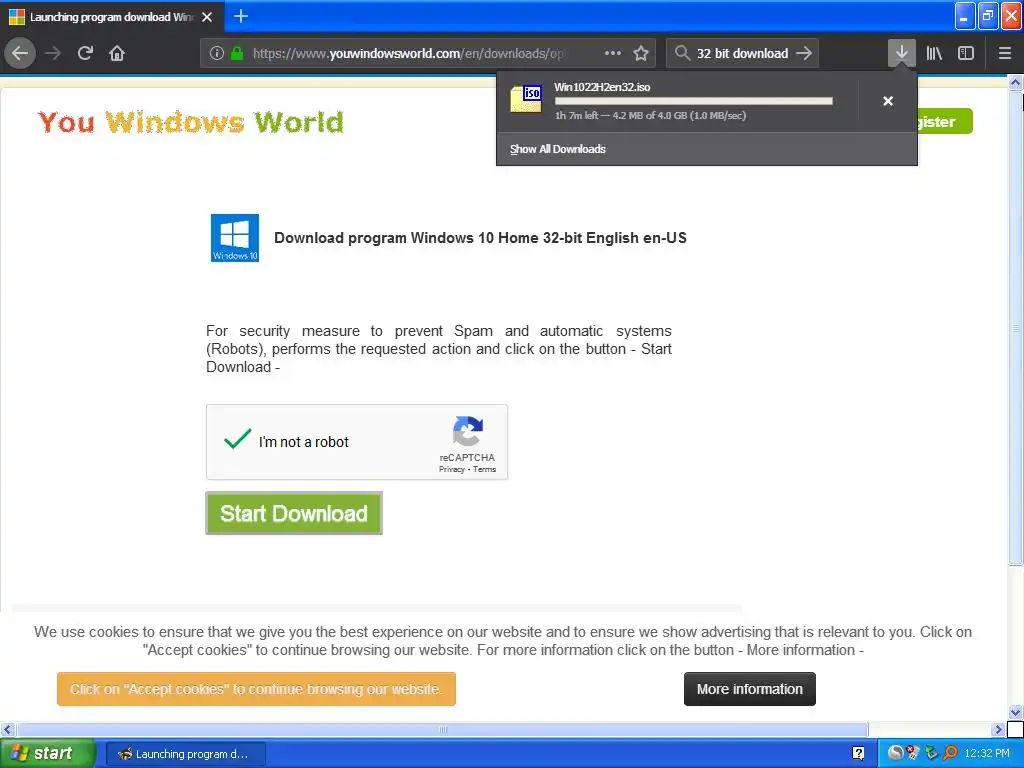Click the ISO file icon in downloads
The height and width of the screenshot is (768, 1024).
526,99
